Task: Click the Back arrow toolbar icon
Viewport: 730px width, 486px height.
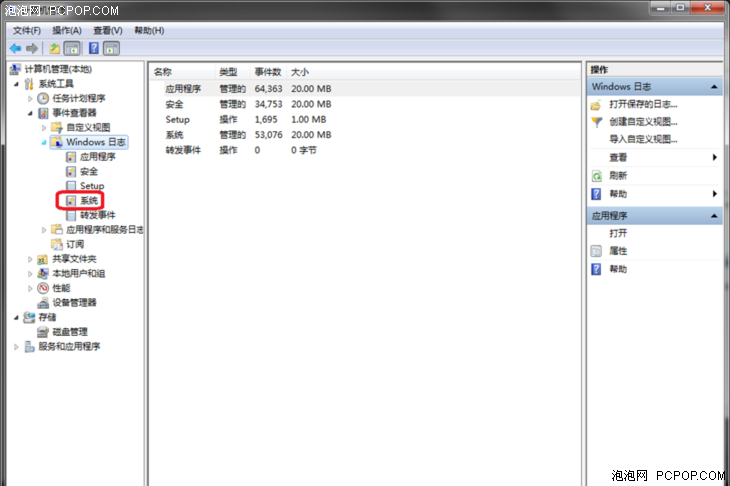Action: pos(15,48)
